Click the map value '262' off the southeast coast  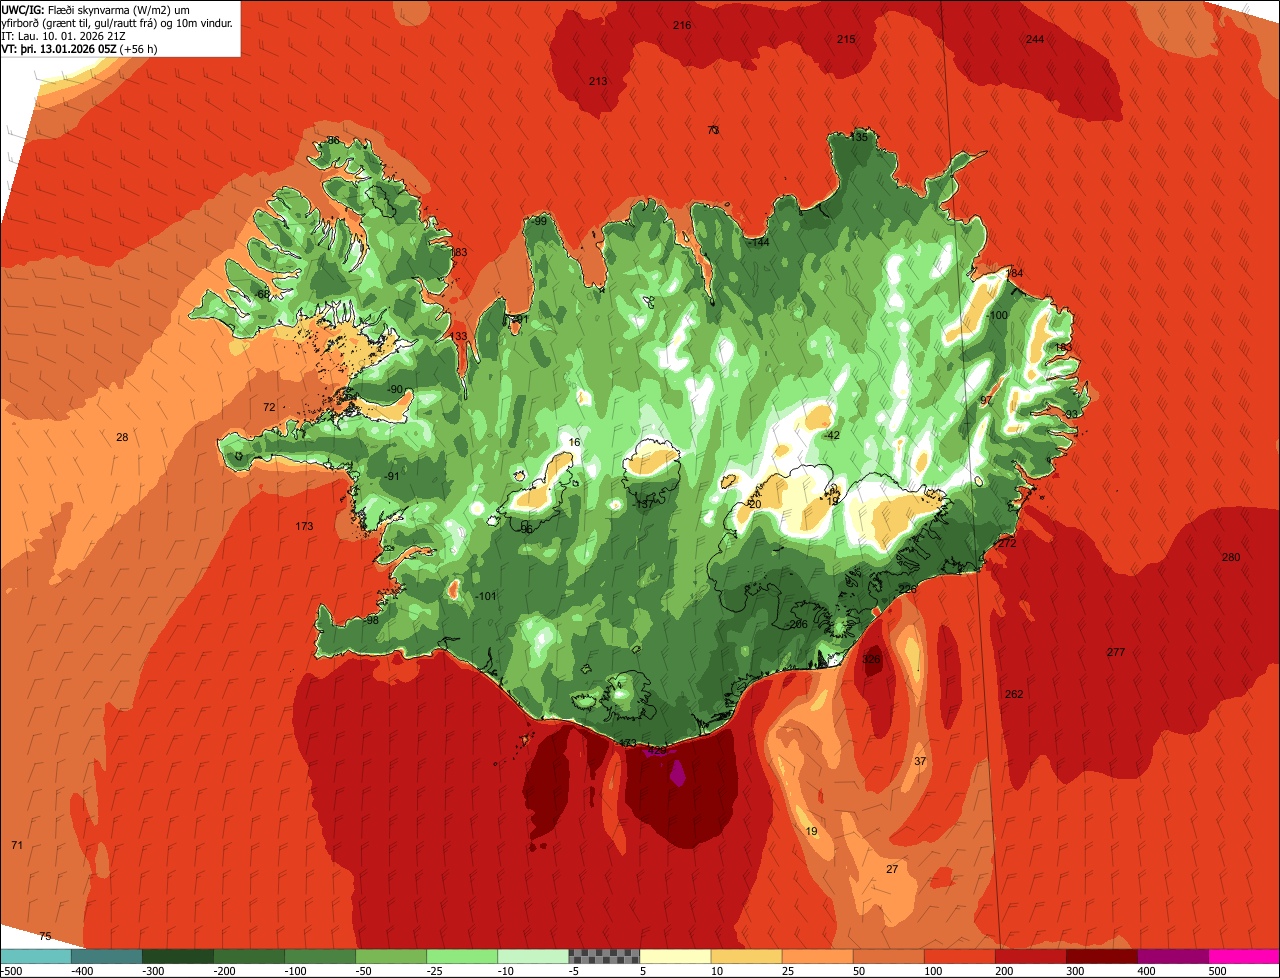(1014, 694)
